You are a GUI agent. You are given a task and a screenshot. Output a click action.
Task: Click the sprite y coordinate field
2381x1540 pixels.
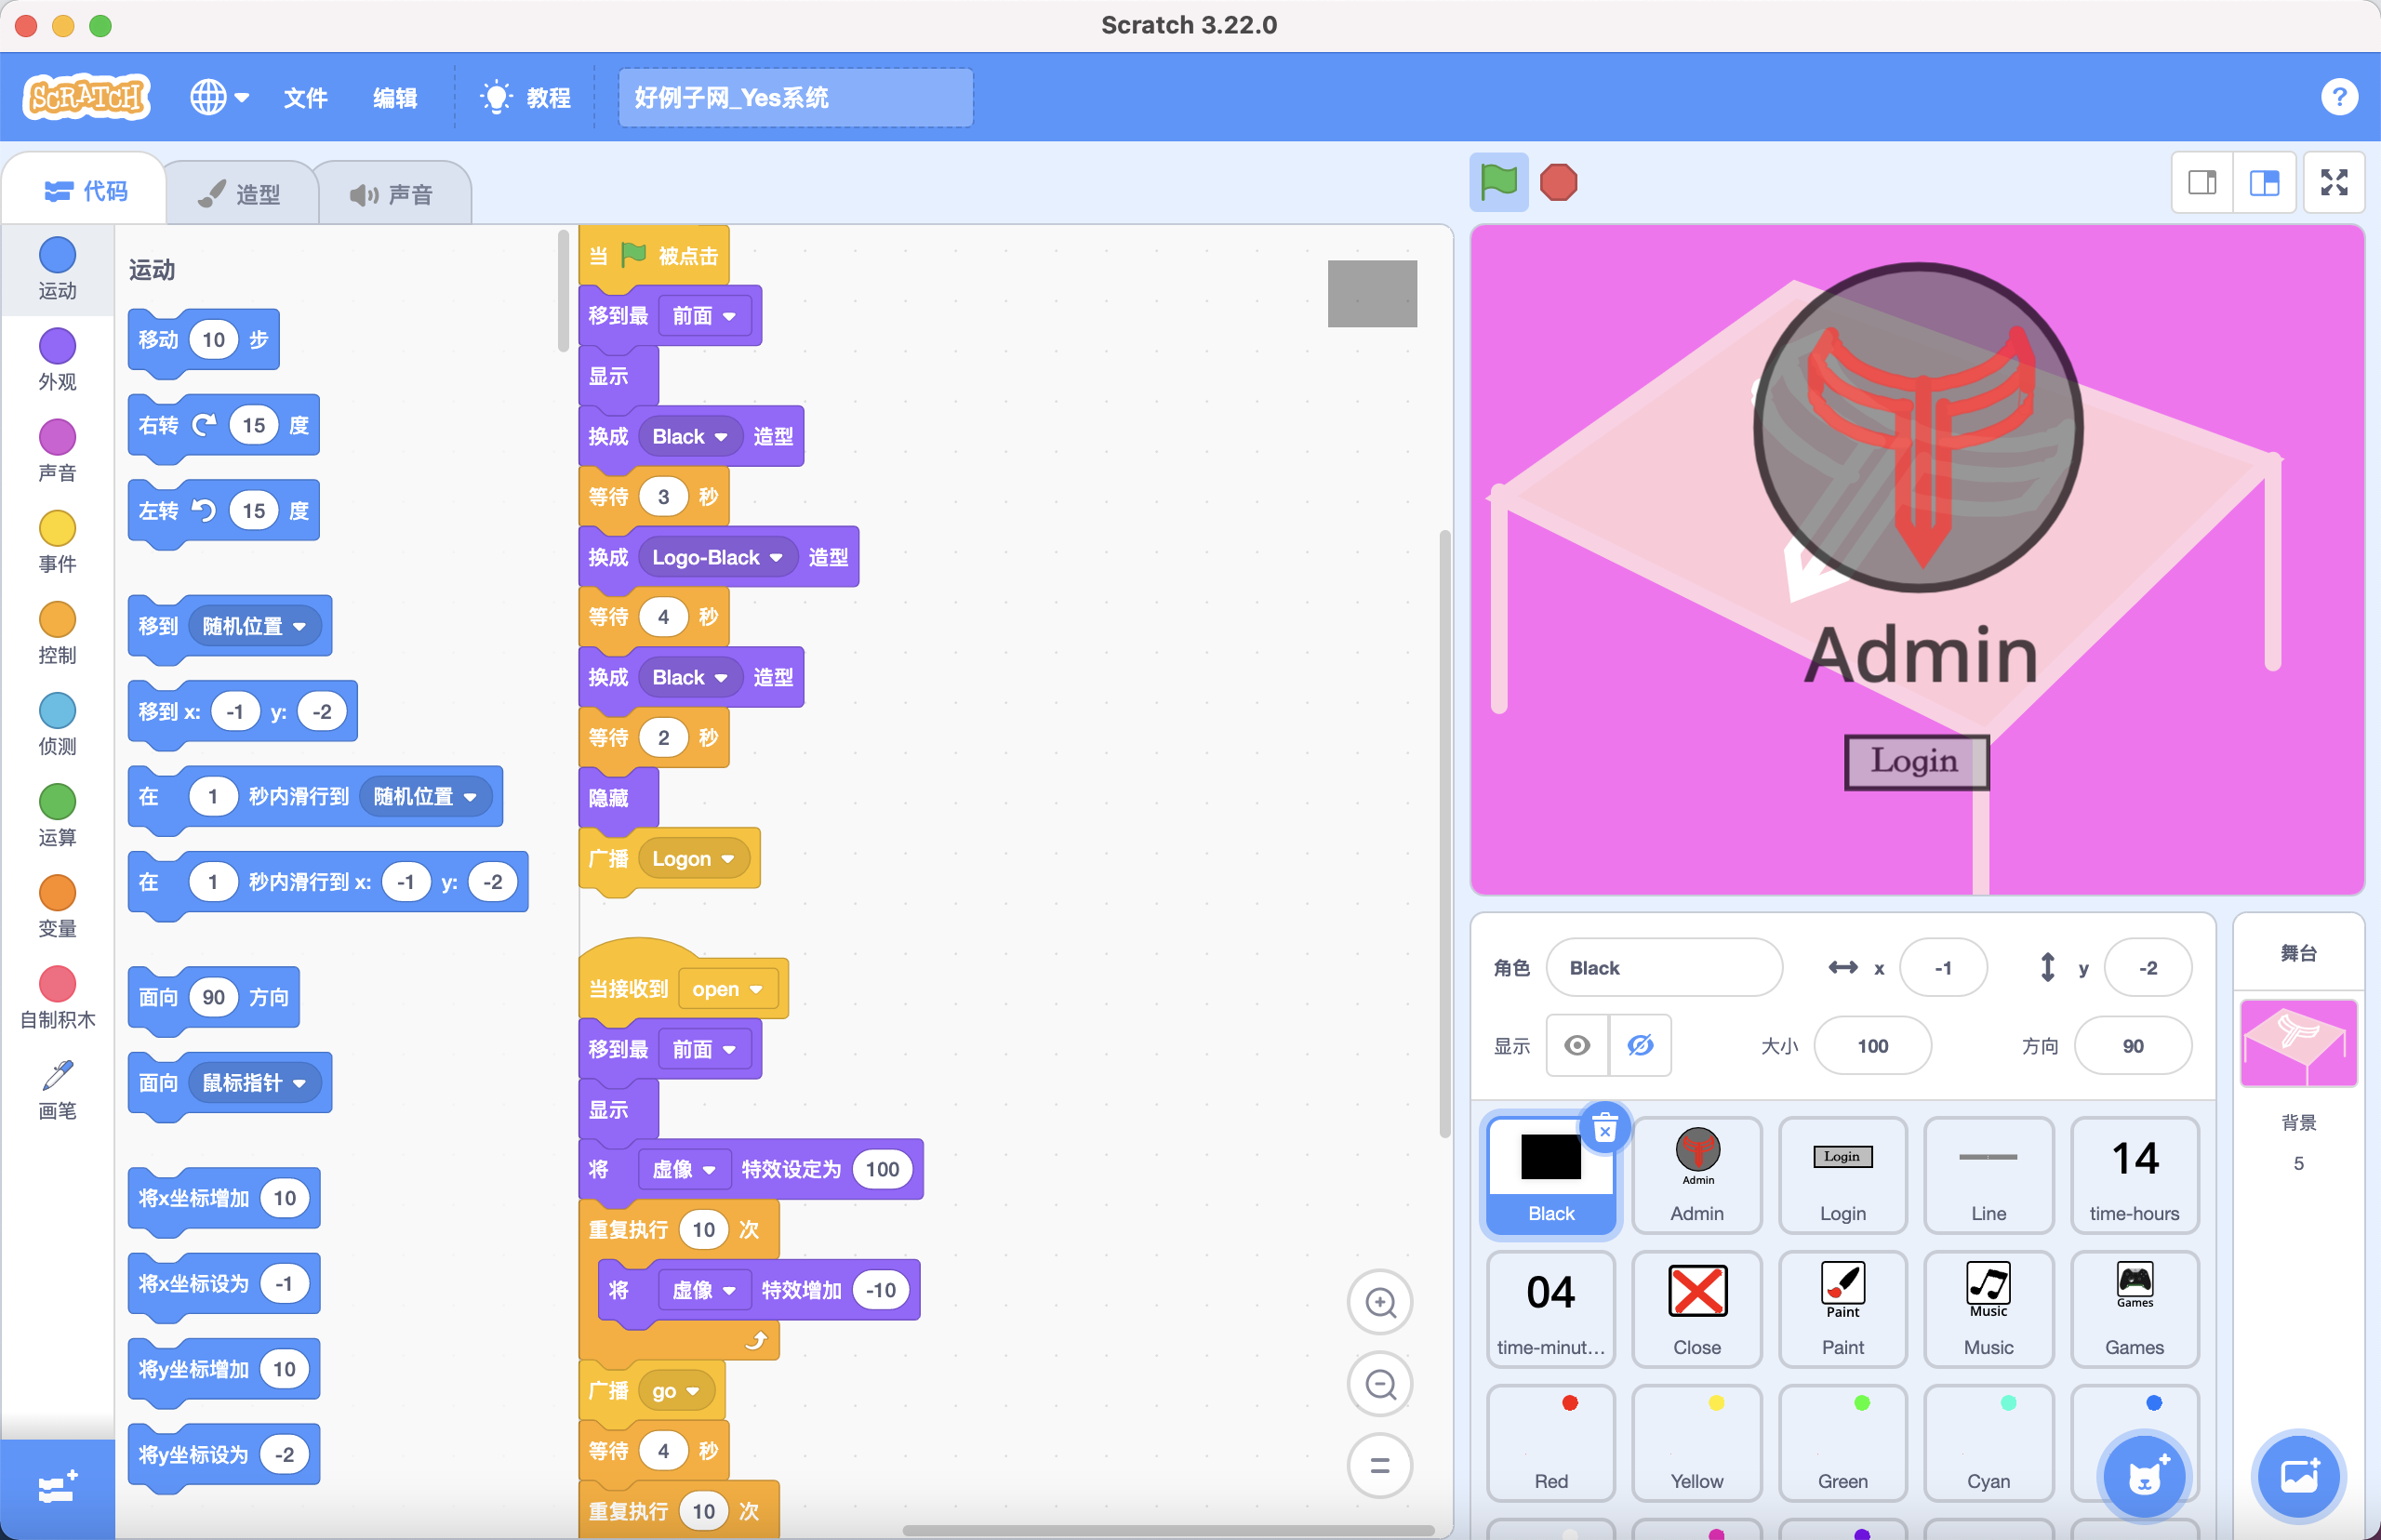(2148, 968)
